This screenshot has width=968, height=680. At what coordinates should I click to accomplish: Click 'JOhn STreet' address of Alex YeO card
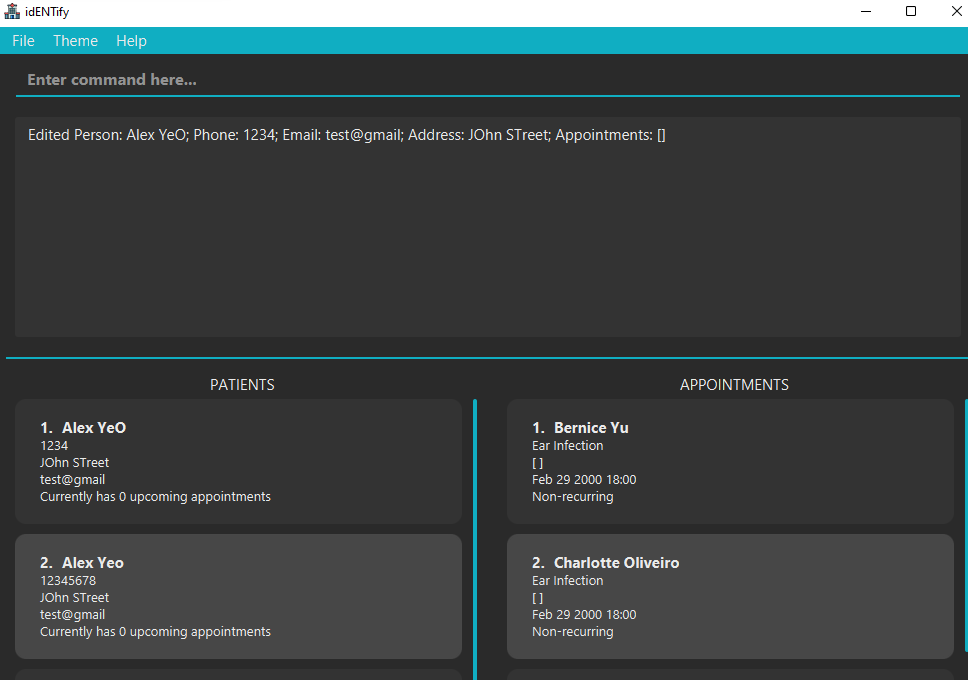click(75, 463)
